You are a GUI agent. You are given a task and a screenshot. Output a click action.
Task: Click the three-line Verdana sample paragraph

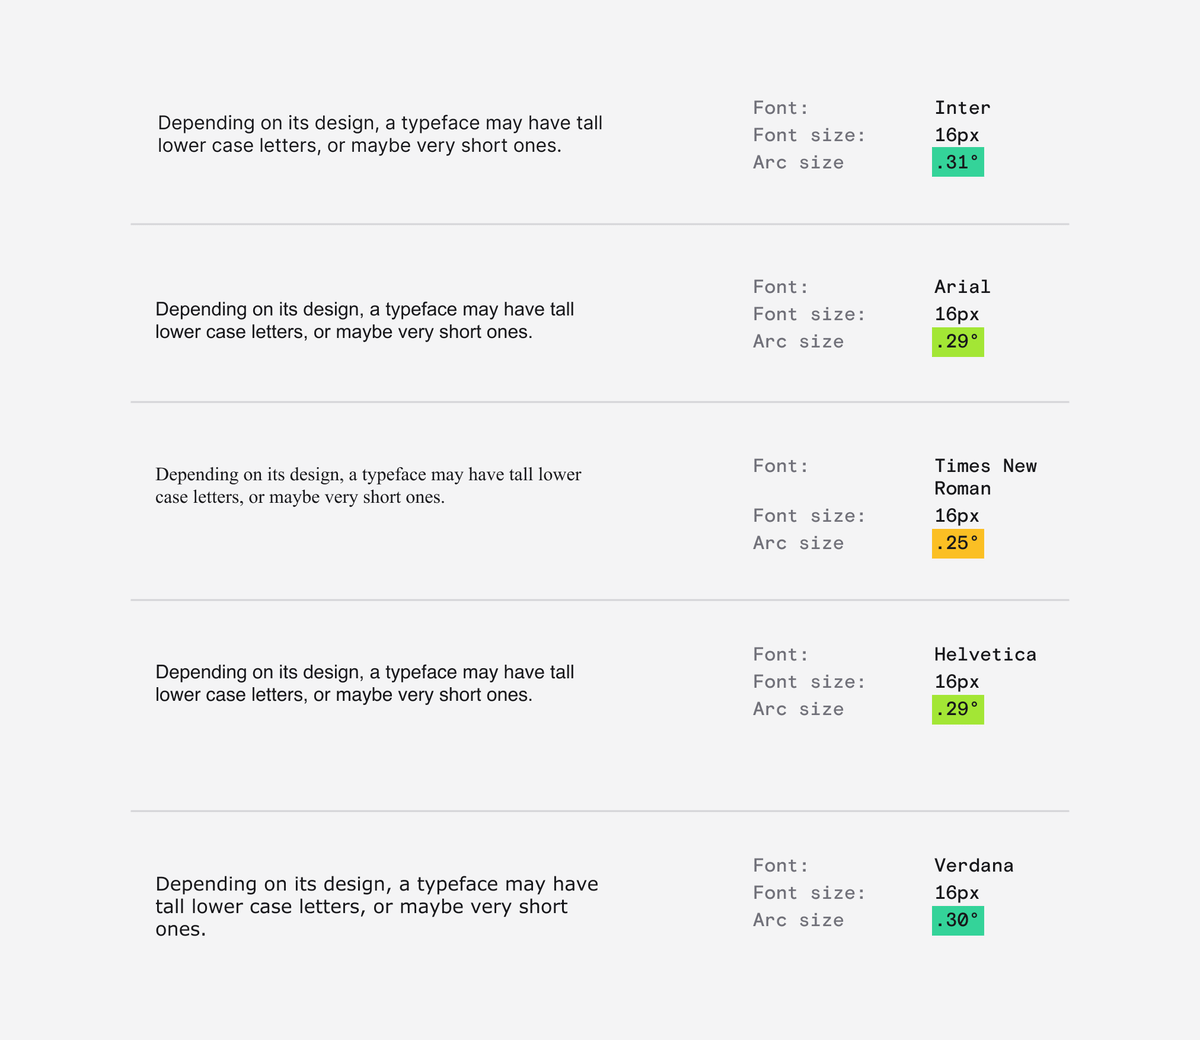point(377,906)
